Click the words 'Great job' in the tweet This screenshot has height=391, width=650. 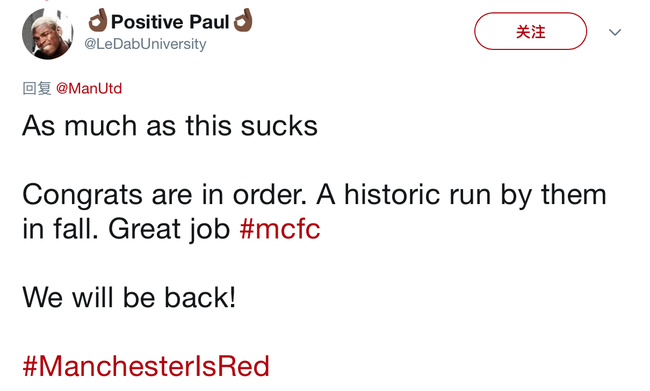pyautogui.click(x=169, y=229)
